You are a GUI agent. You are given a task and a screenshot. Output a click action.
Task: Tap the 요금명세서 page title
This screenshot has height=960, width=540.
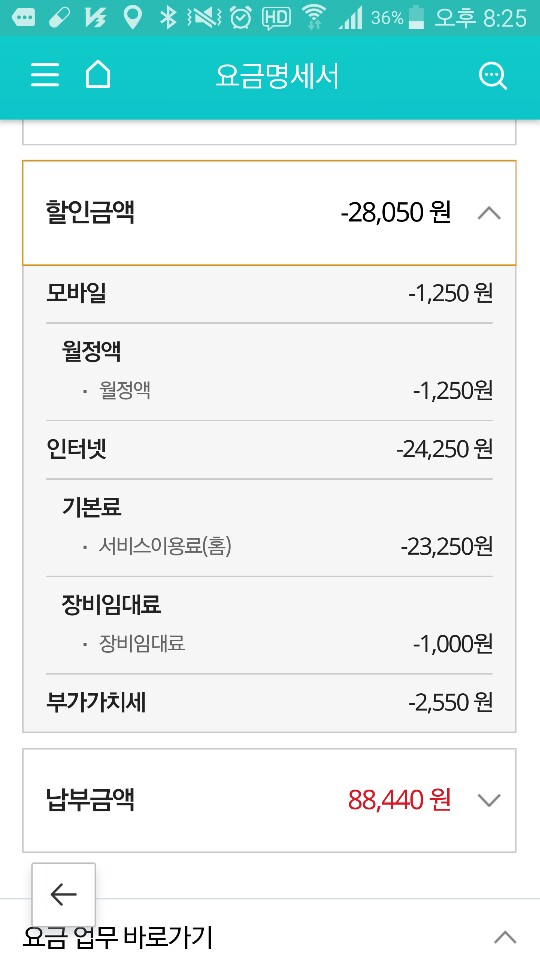coord(277,76)
